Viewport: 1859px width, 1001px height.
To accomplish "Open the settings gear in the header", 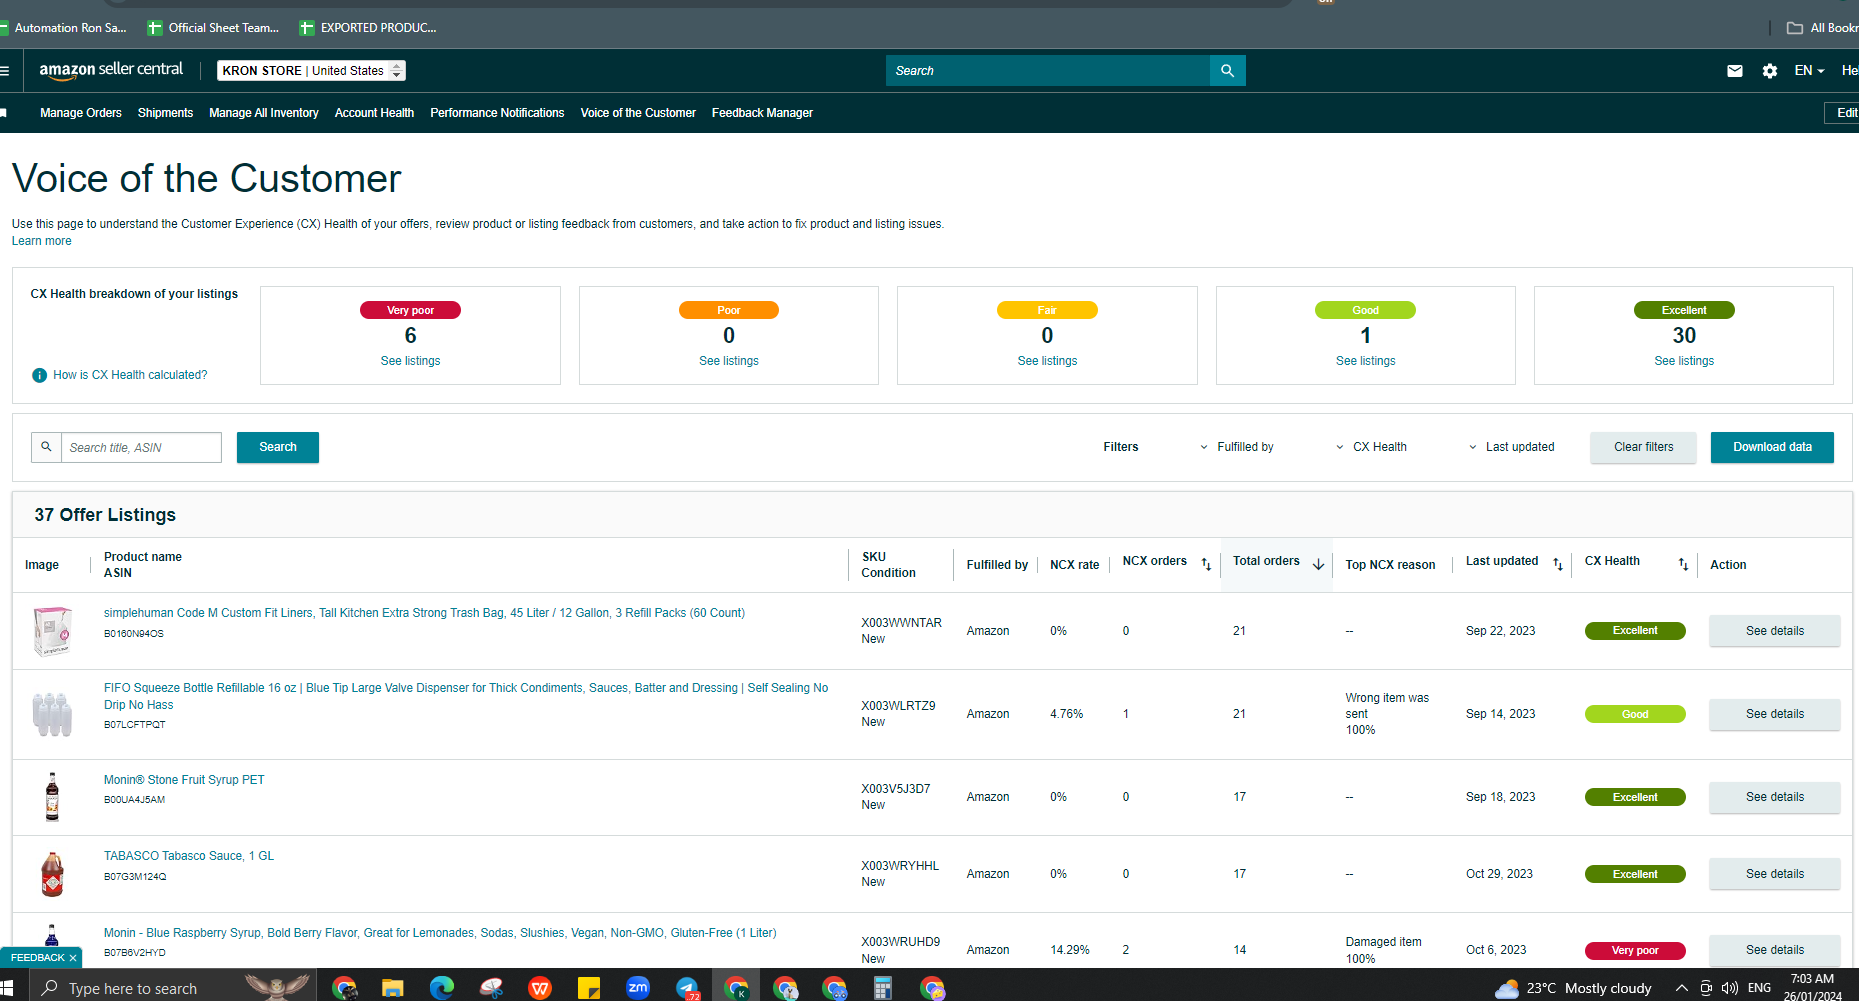I will [x=1770, y=71].
